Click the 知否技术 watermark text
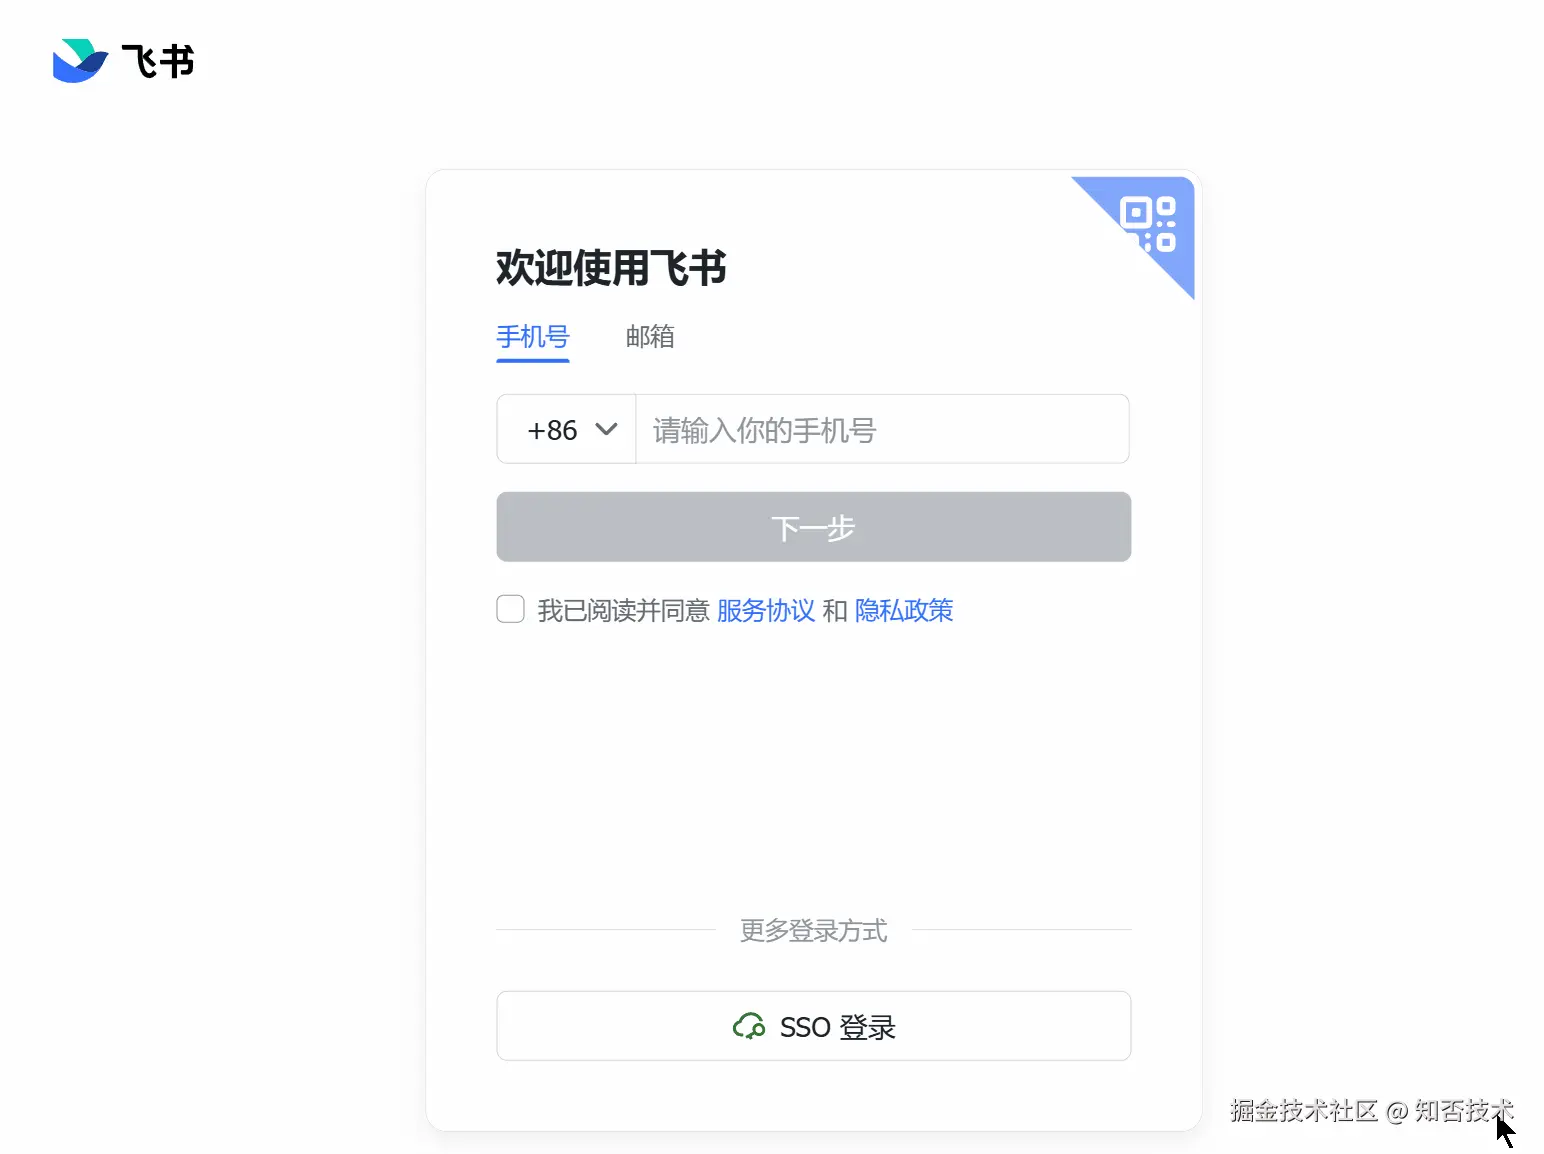Image resolution: width=1544 pixels, height=1154 pixels. (x=1464, y=1111)
